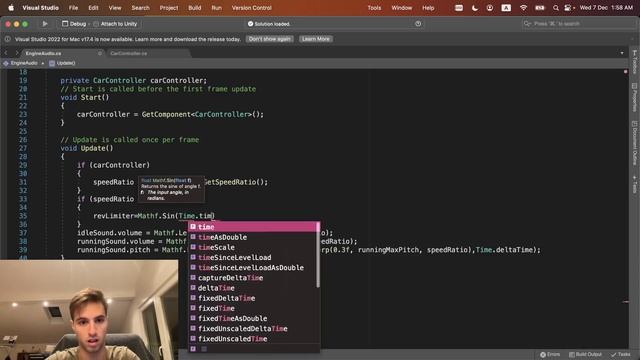The width and height of the screenshot is (640, 360).
Task: Select 'fixedUnscaledTime' completion item
Action: [253, 339]
